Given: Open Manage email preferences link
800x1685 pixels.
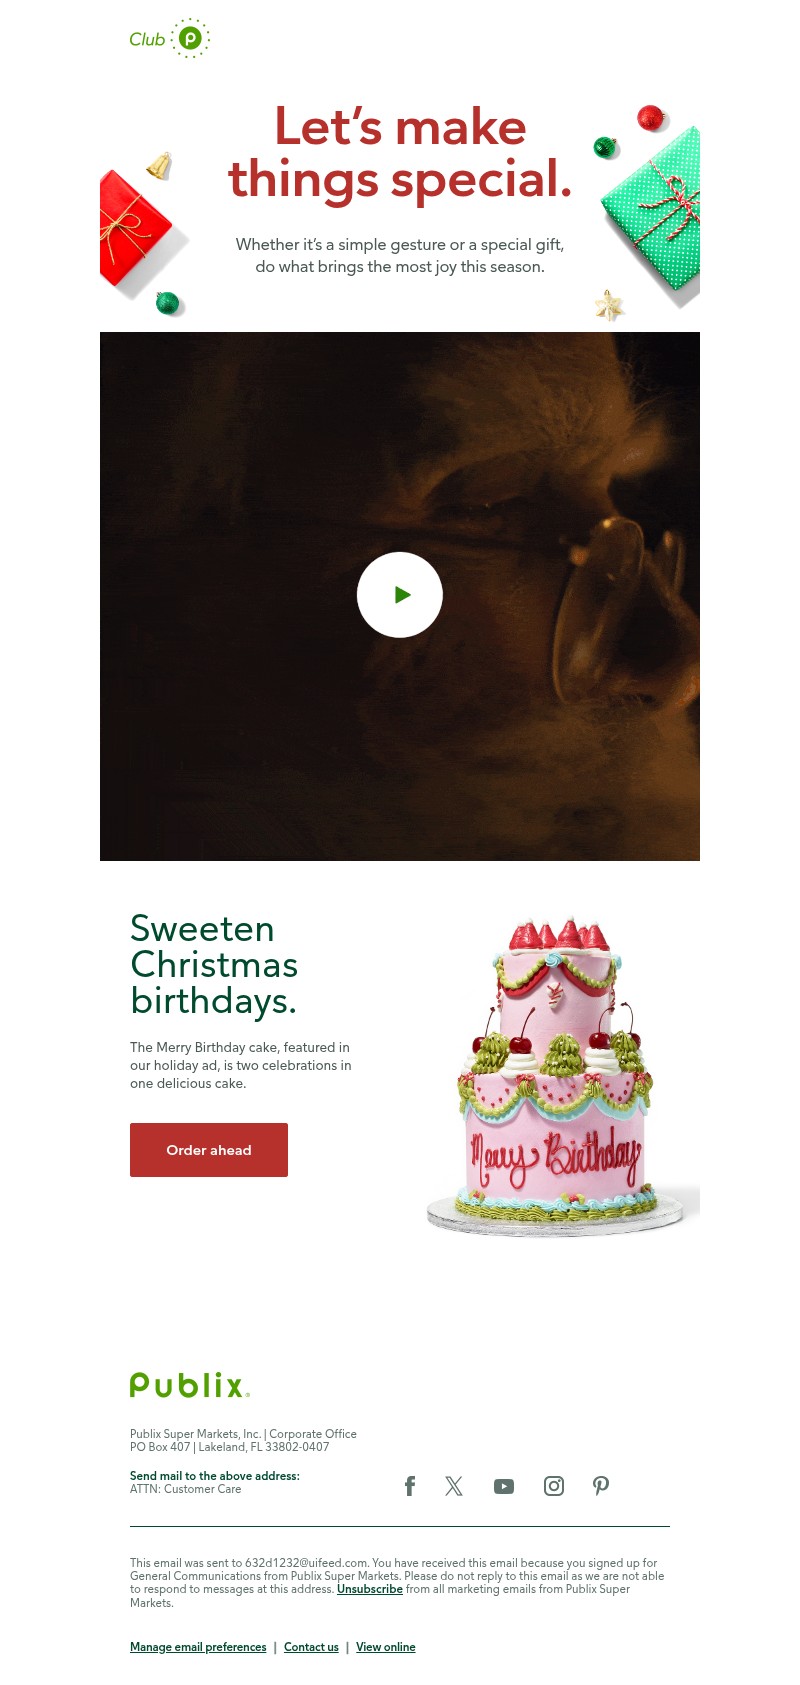Looking at the screenshot, I should 198,1647.
